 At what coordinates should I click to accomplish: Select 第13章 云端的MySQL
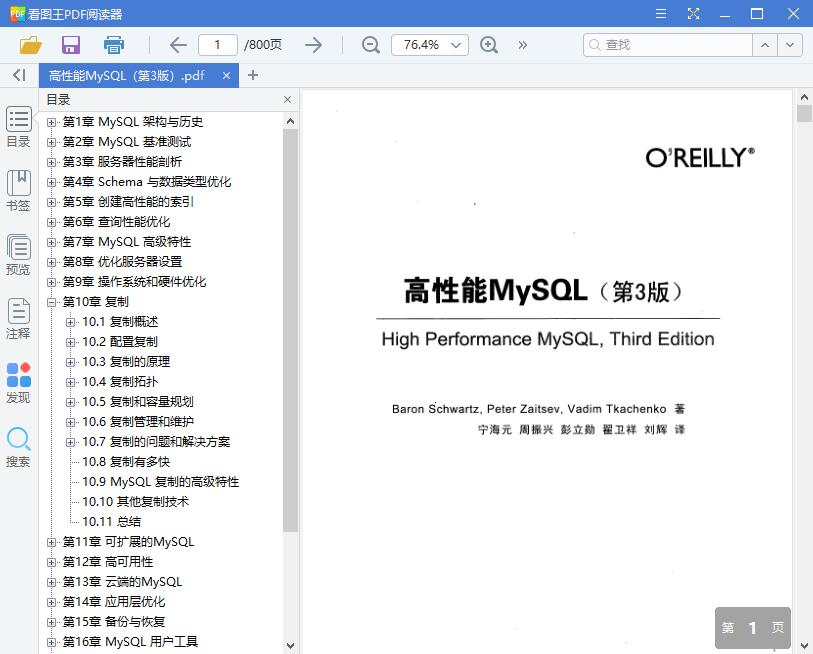pyautogui.click(x=122, y=582)
